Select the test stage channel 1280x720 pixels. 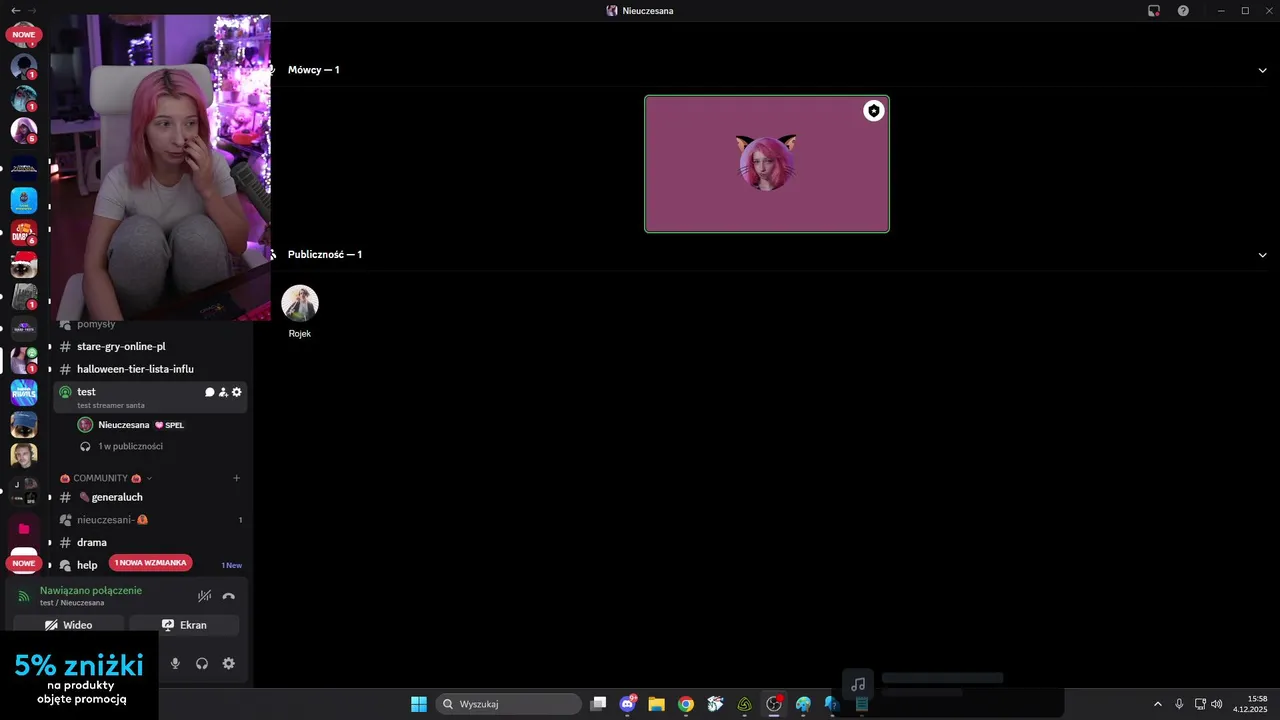(x=150, y=396)
